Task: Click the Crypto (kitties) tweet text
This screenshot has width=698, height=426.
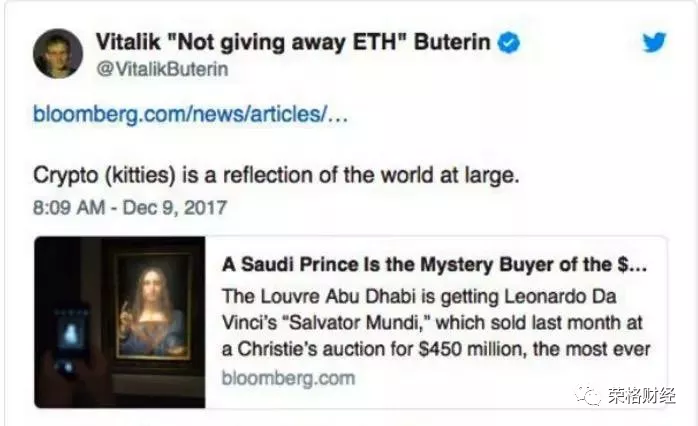Action: point(276,175)
